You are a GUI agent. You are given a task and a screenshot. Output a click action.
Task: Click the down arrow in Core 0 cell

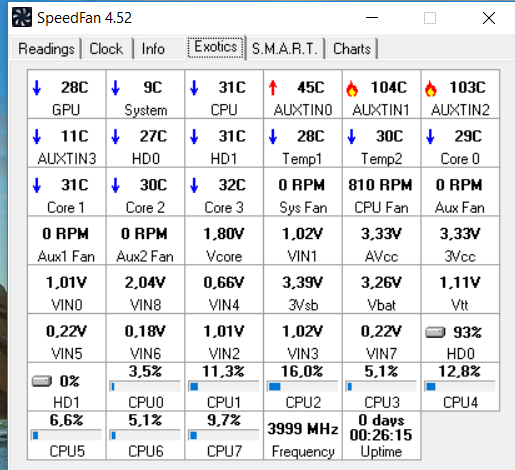[430, 137]
